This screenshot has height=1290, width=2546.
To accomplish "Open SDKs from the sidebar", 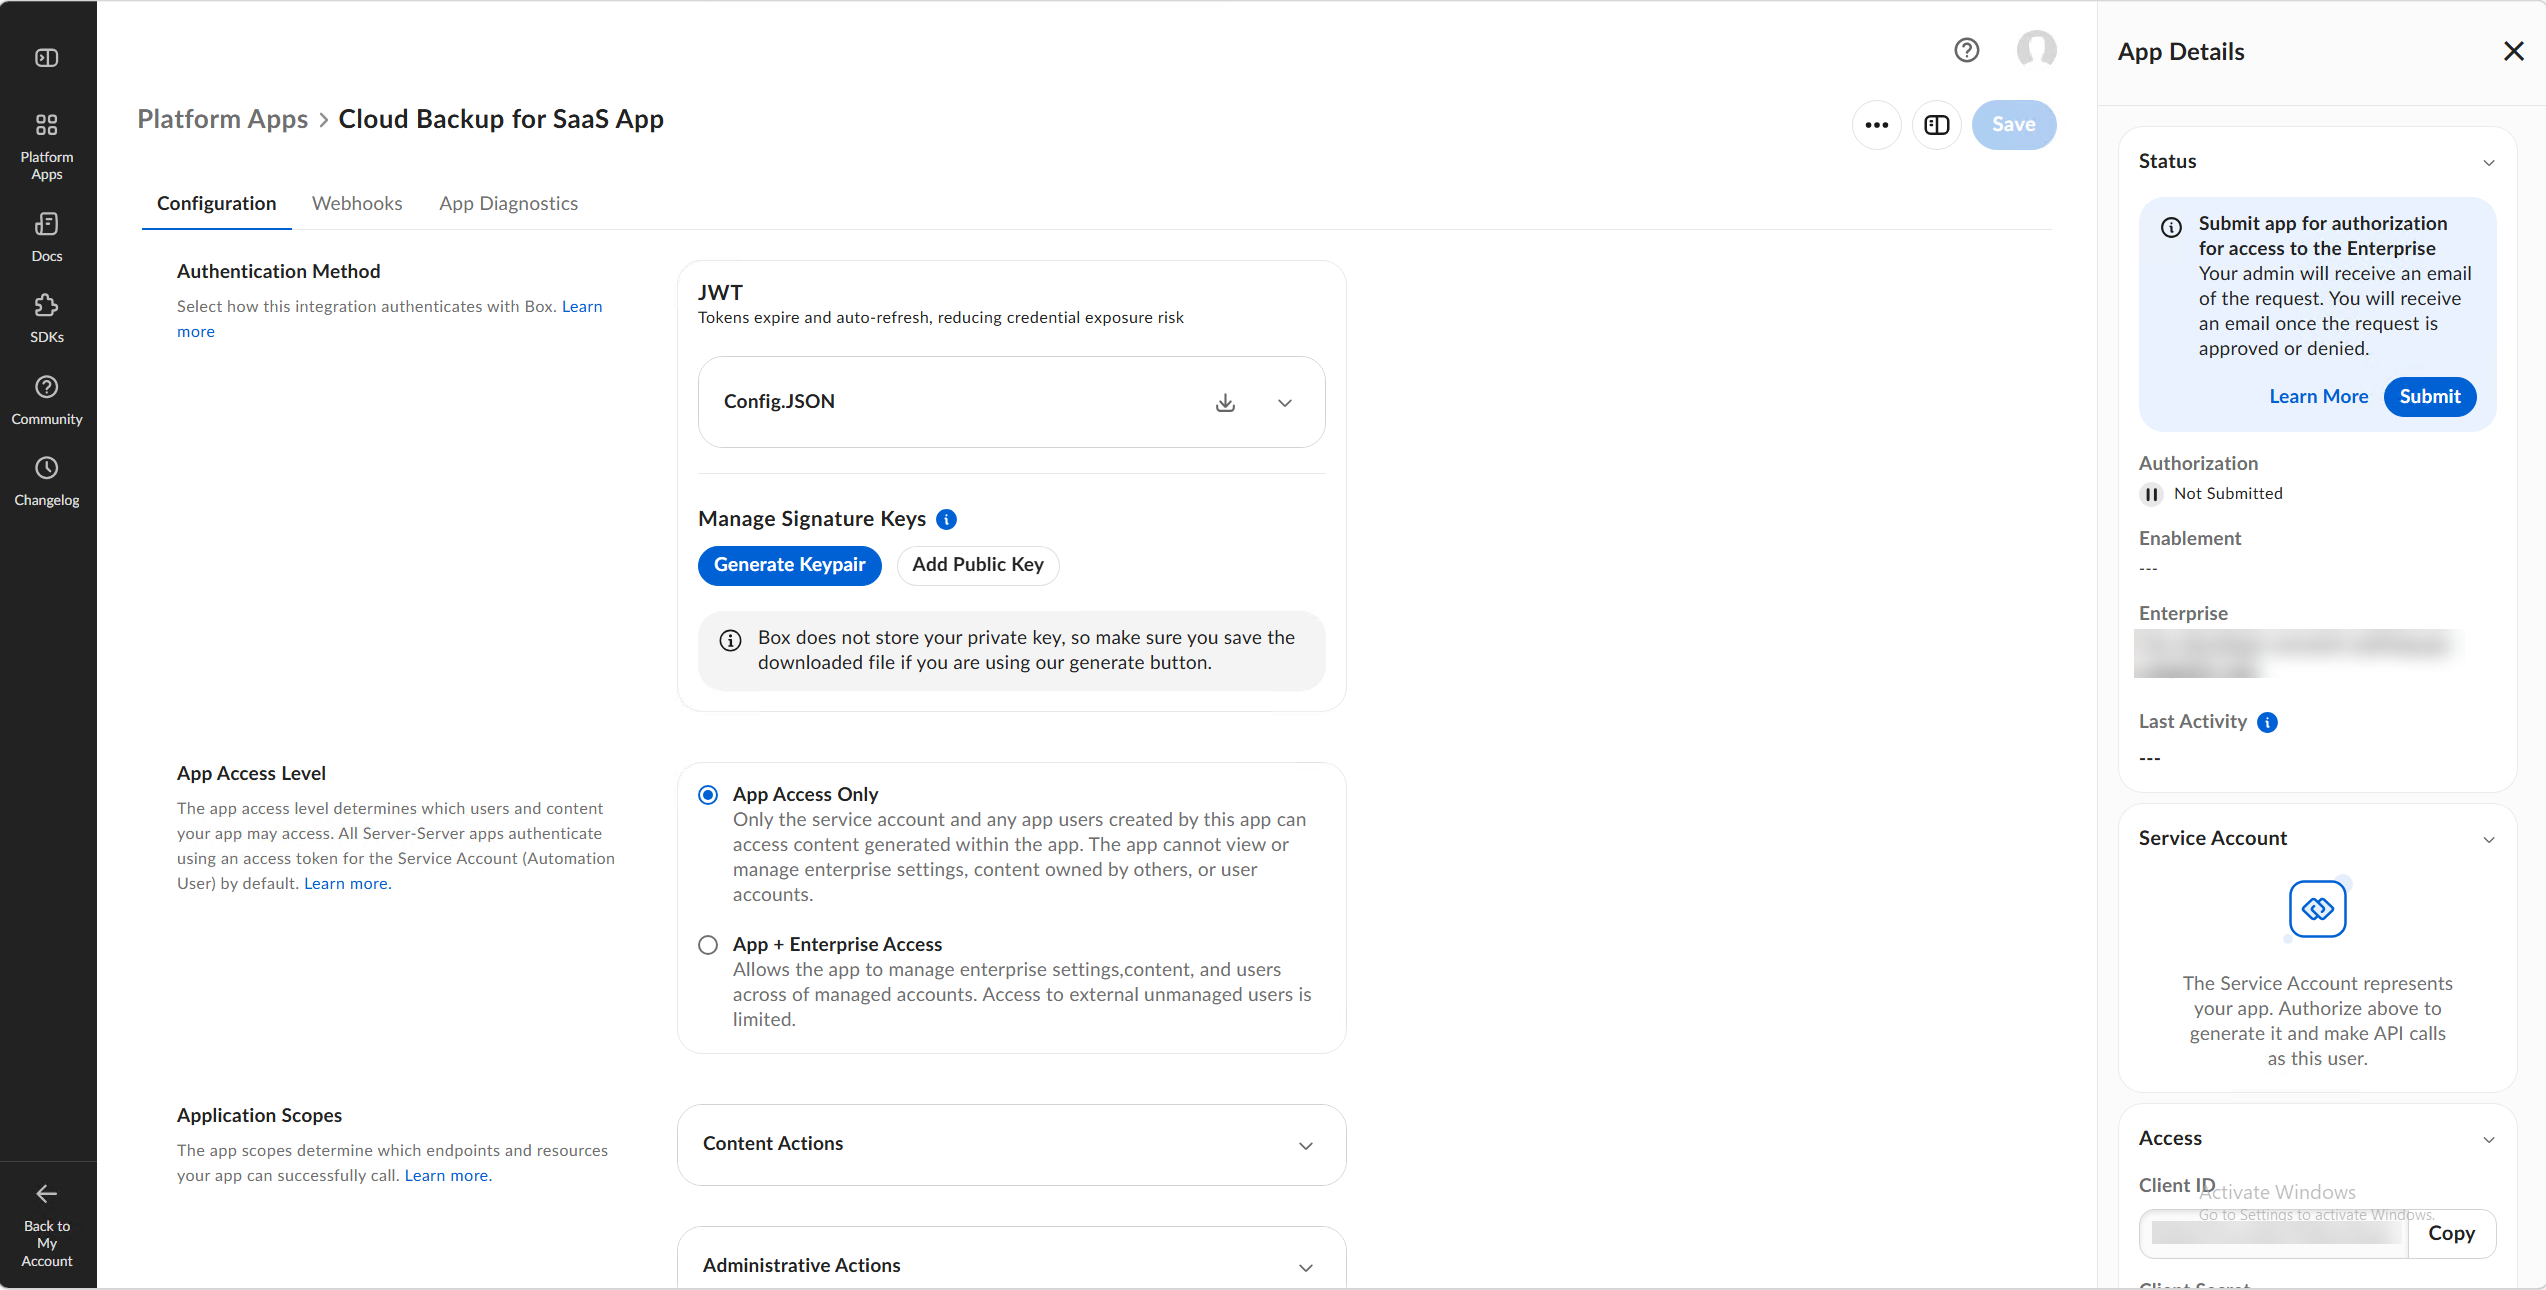I will [x=47, y=318].
